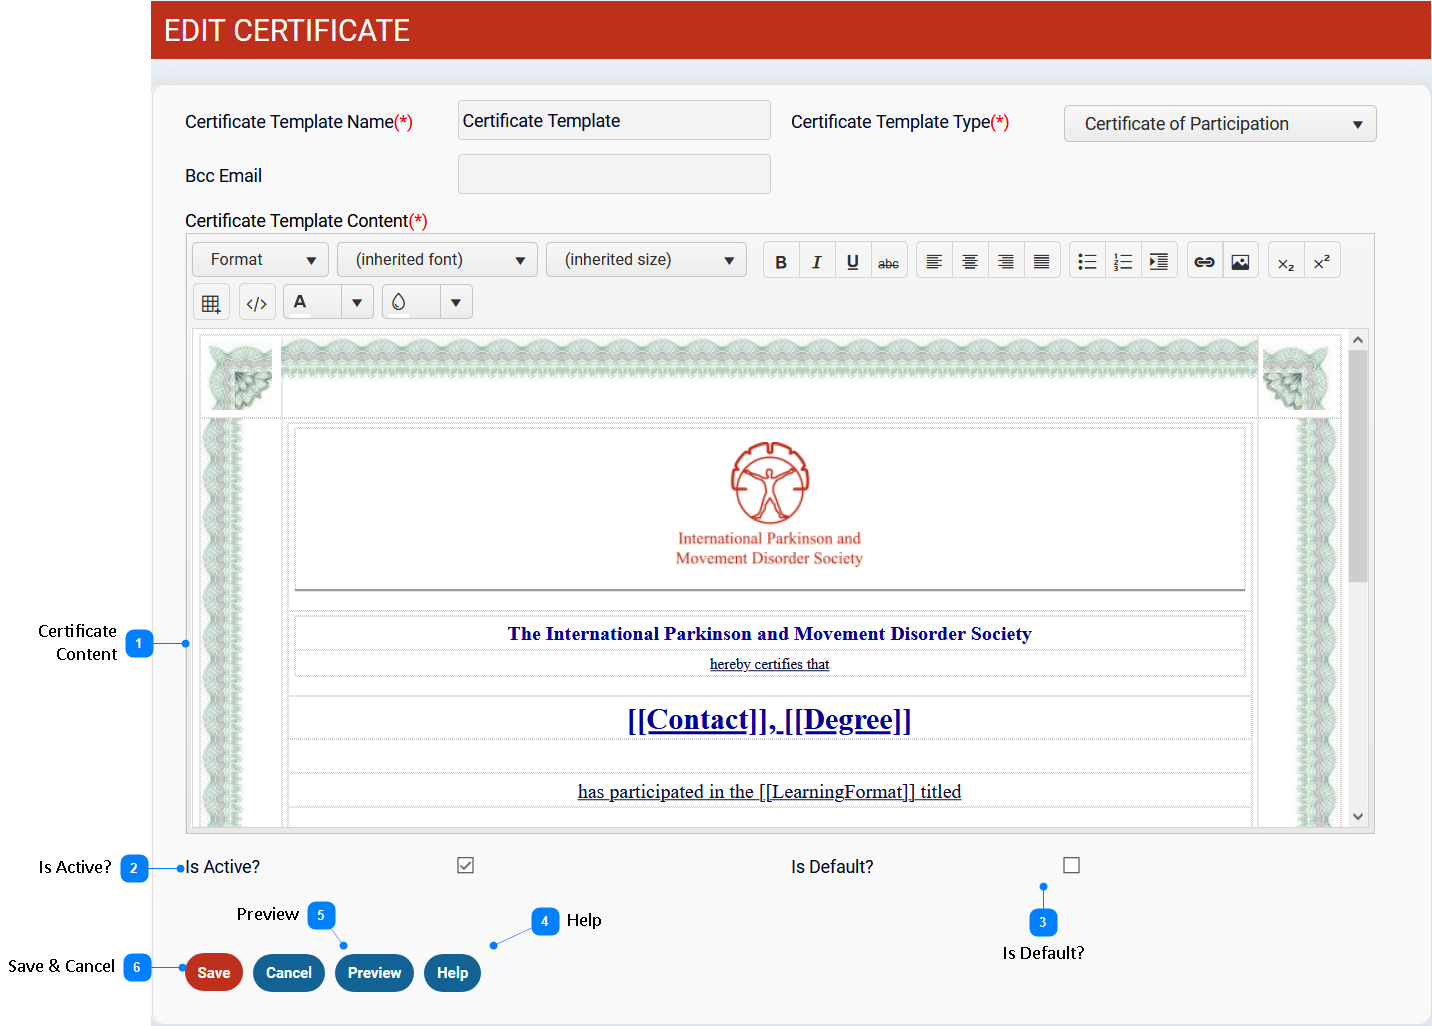Enable the Is Default checkbox
The image size is (1432, 1026).
tap(1071, 865)
